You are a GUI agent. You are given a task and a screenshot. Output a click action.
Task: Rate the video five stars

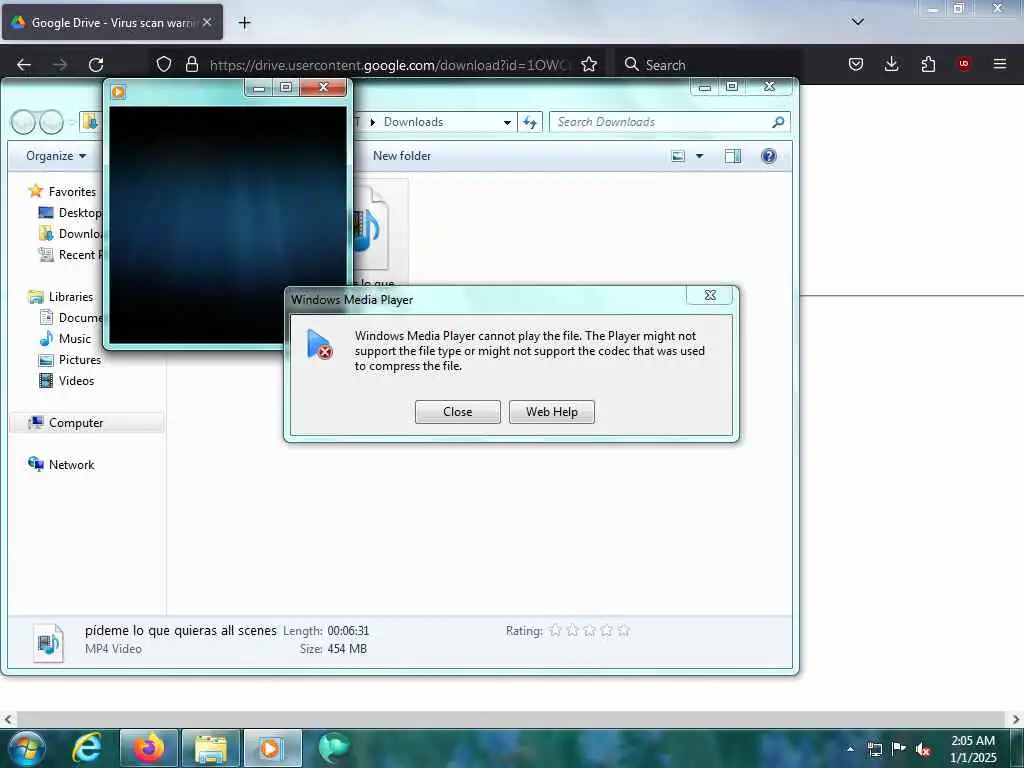tap(624, 630)
